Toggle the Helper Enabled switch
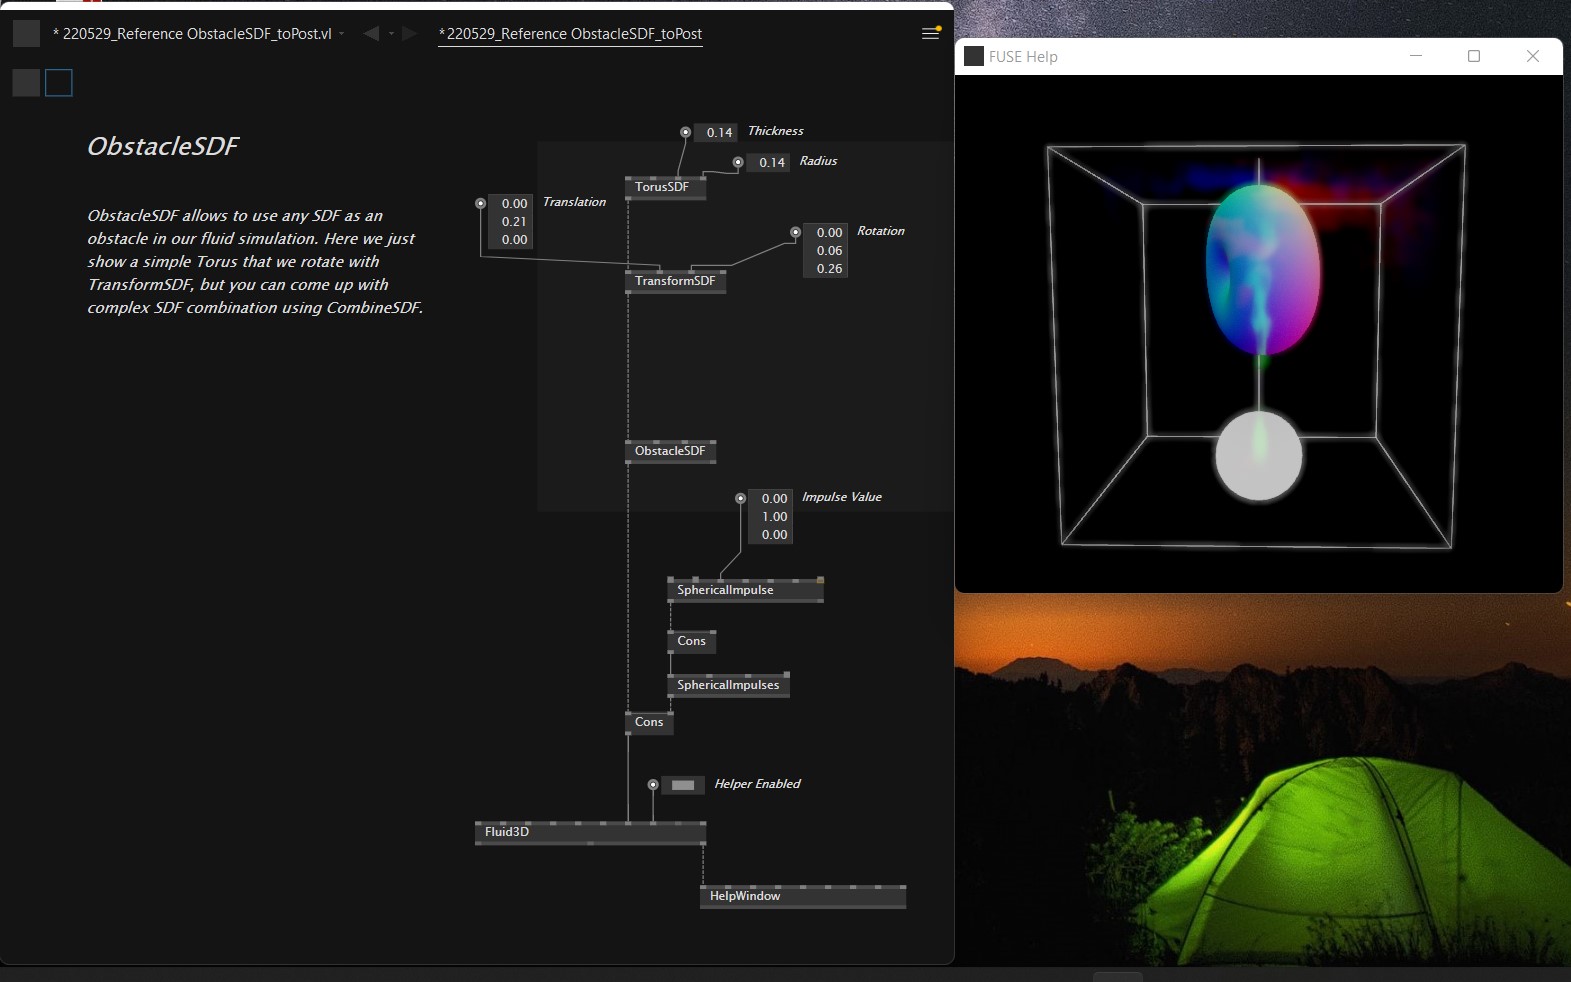This screenshot has width=1571, height=982. [683, 785]
